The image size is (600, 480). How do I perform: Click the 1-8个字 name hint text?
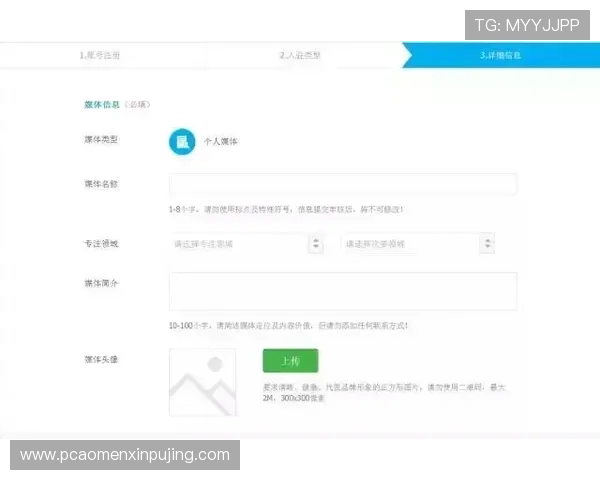point(286,210)
